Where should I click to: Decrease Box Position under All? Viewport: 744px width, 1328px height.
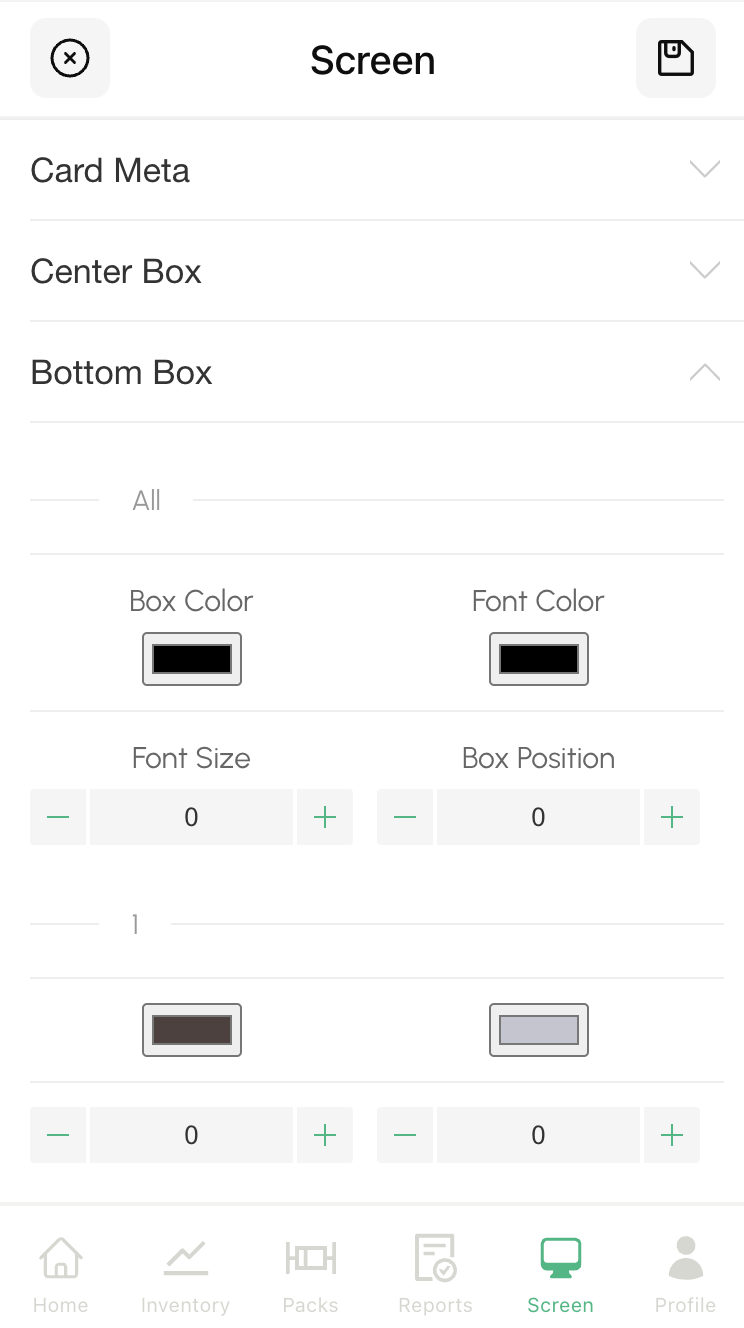pyautogui.click(x=405, y=817)
